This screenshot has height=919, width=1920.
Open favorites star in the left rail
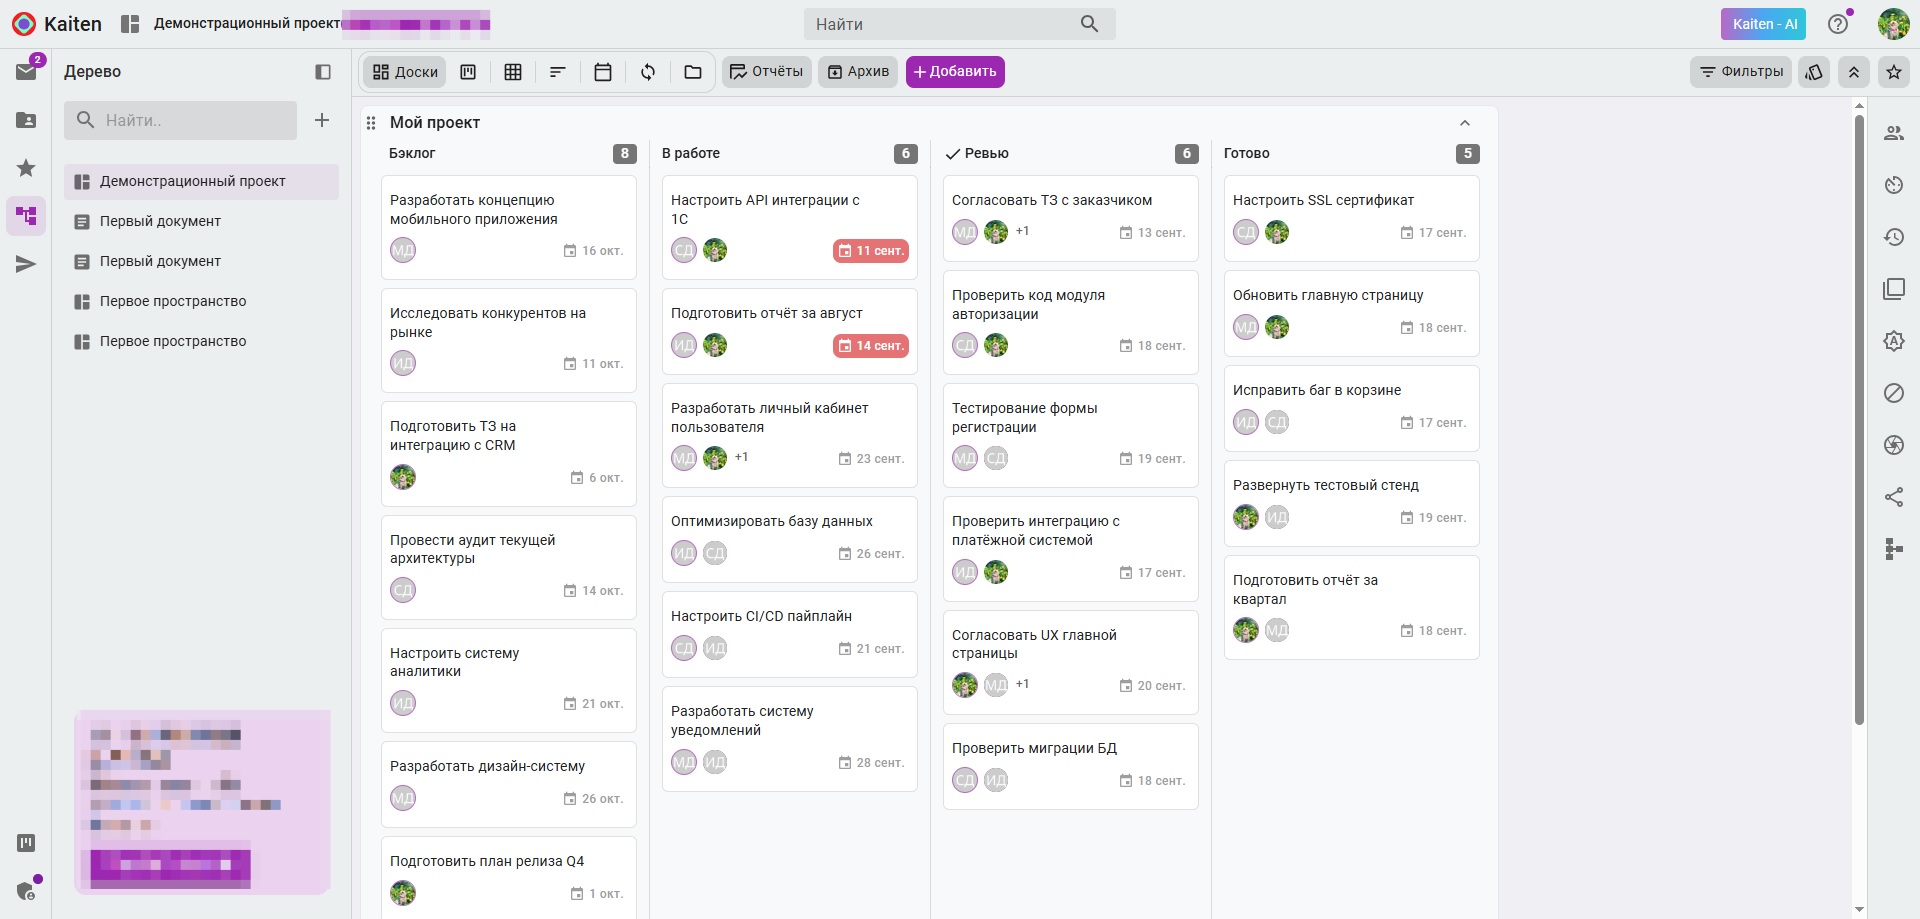(26, 168)
